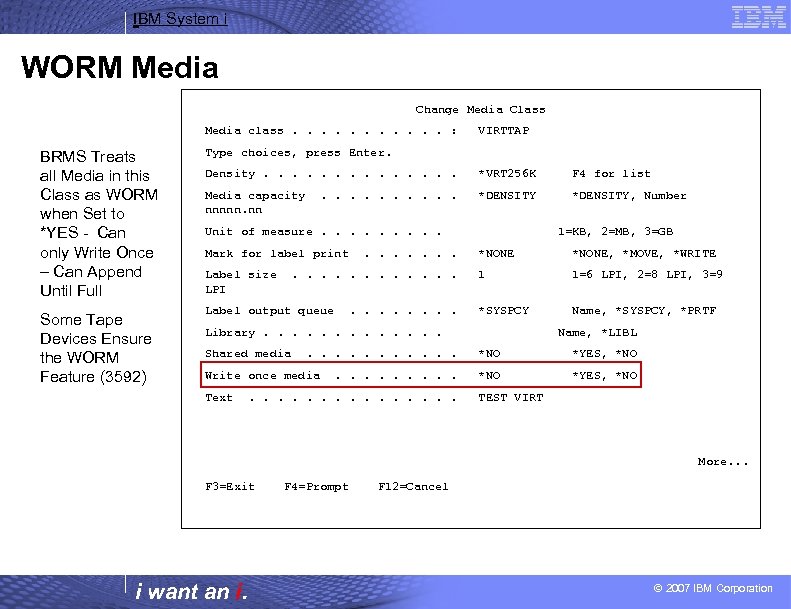This screenshot has height=609, width=791.
Task: Click the F4=Prompt function key
Action: point(316,487)
